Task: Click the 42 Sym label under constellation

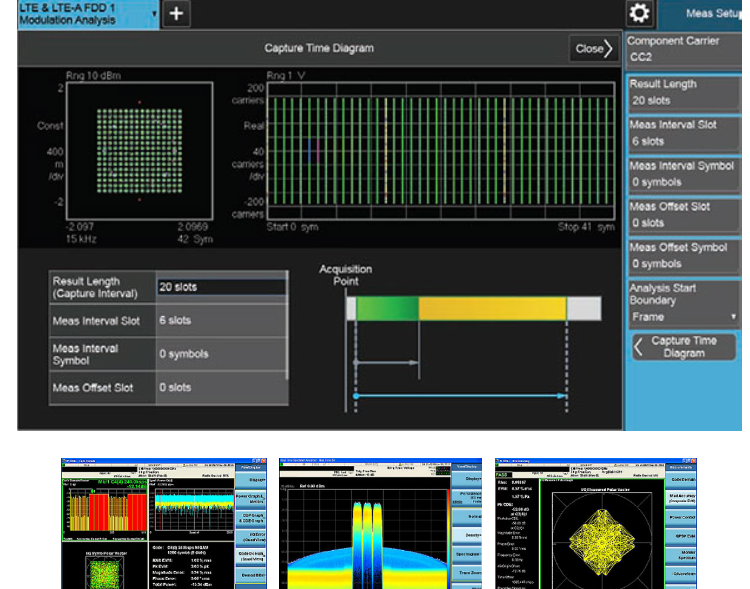Action: 195,239
